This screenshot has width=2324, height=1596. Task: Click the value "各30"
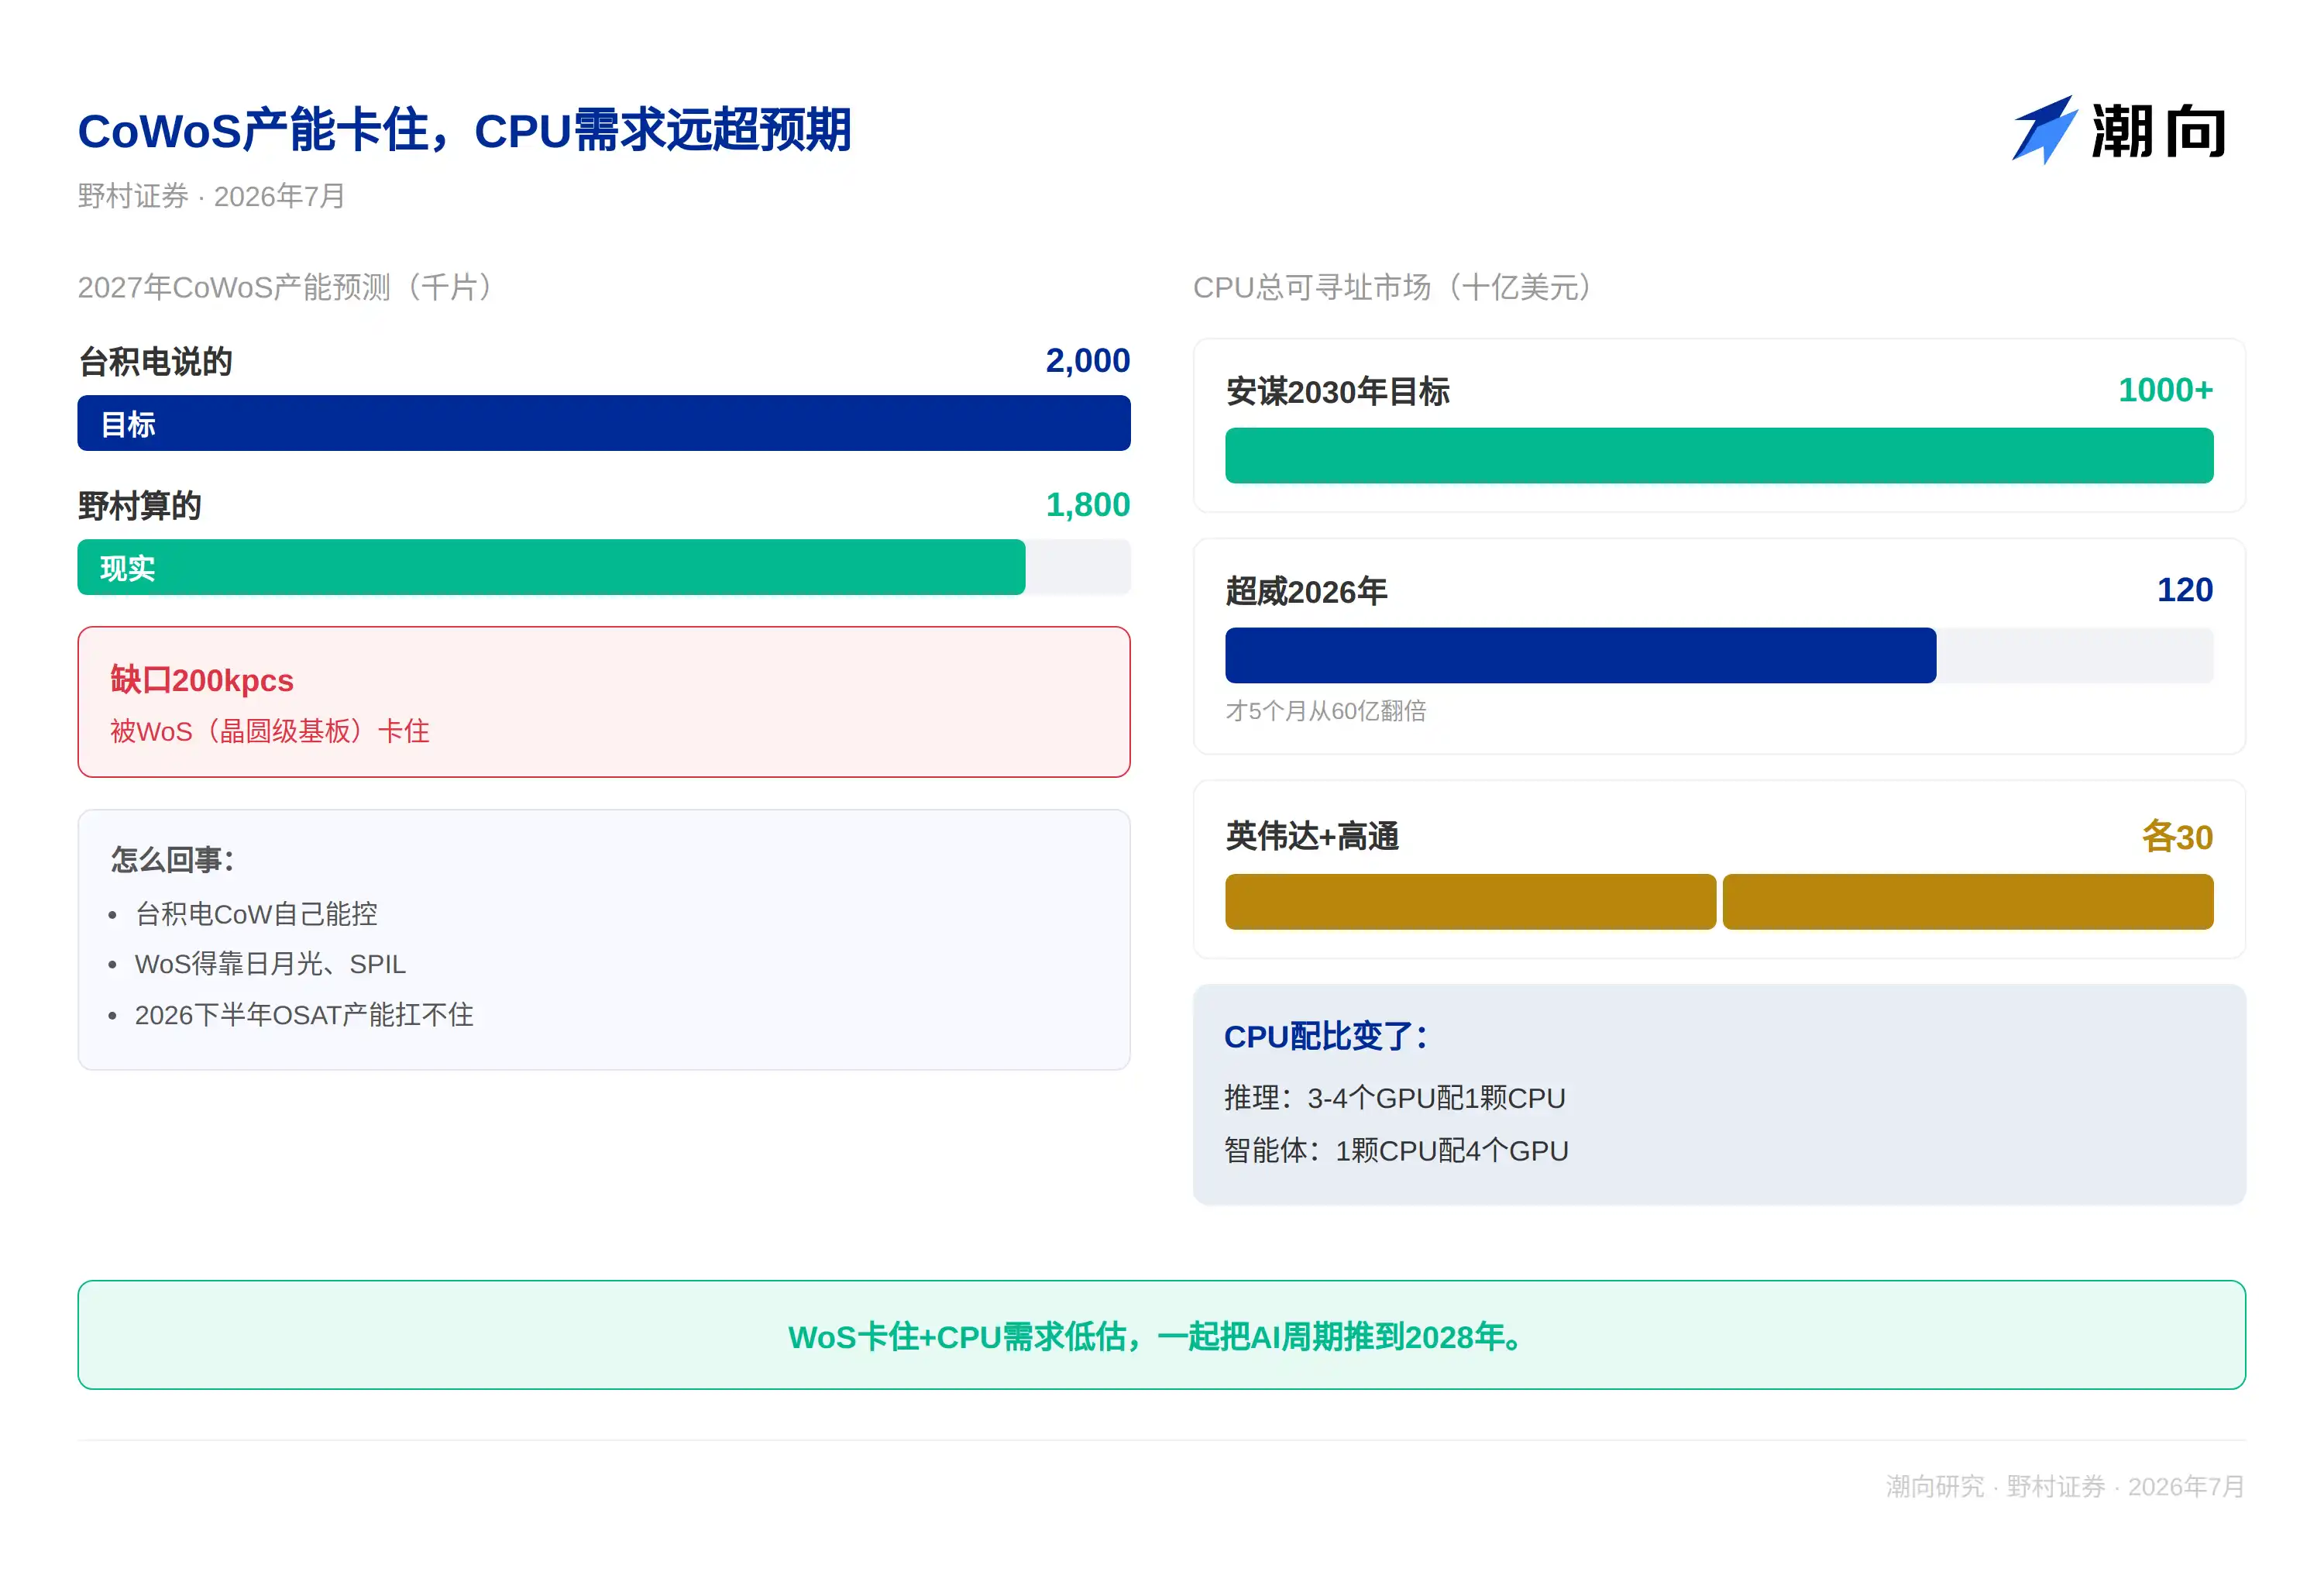point(2177,836)
